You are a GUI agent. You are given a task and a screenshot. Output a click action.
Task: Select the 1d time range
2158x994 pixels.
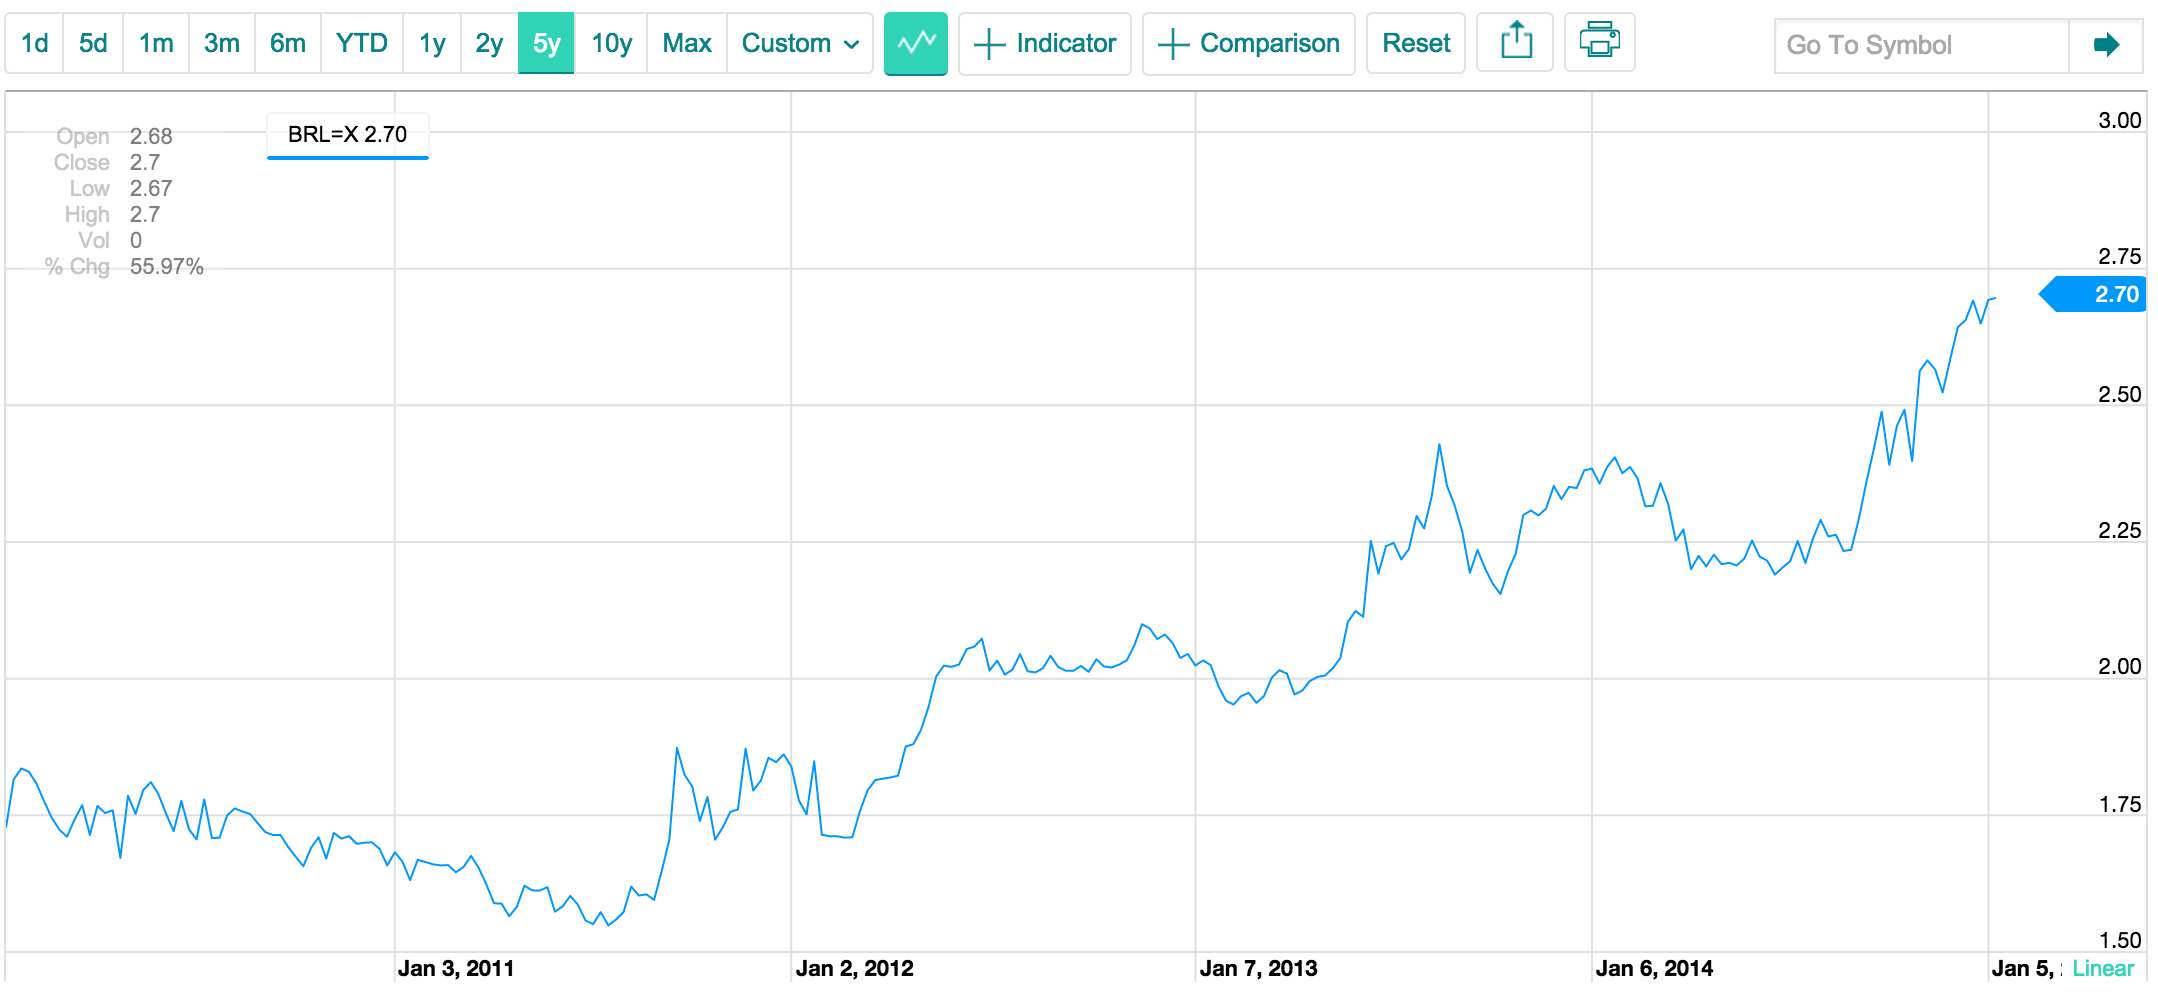click(34, 43)
